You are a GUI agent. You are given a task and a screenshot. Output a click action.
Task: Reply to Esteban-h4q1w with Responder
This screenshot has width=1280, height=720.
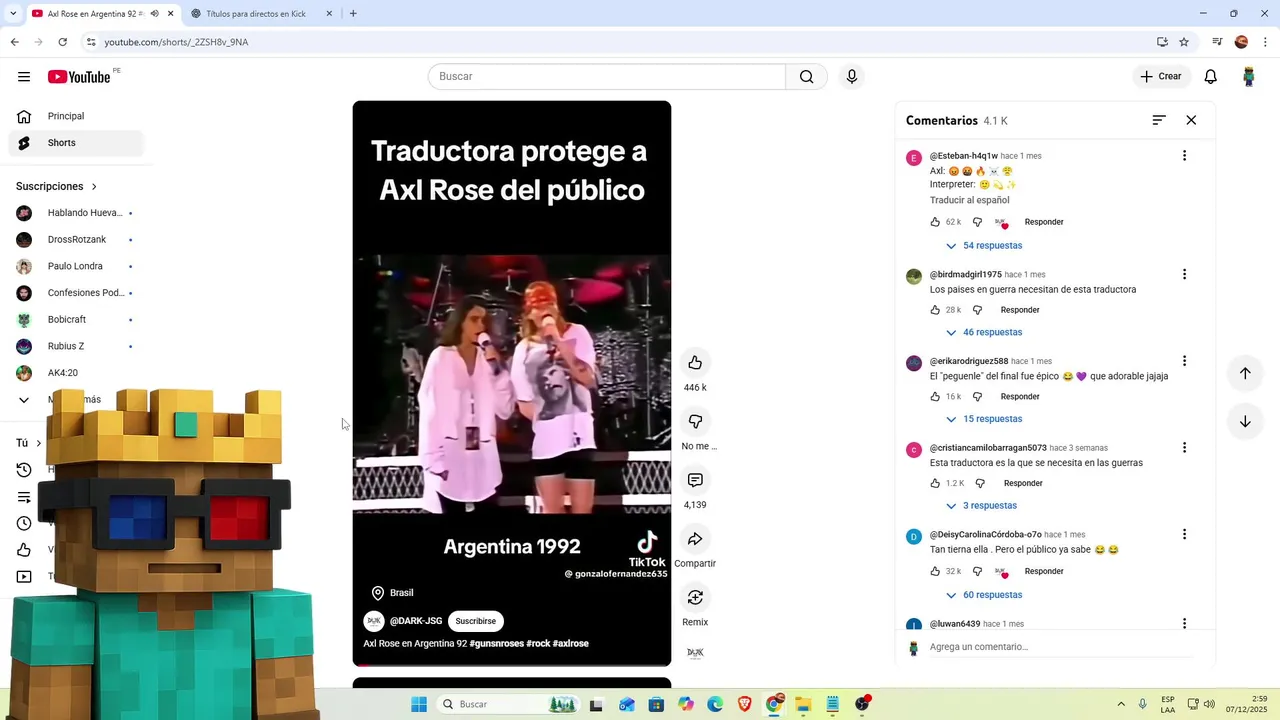1043,222
